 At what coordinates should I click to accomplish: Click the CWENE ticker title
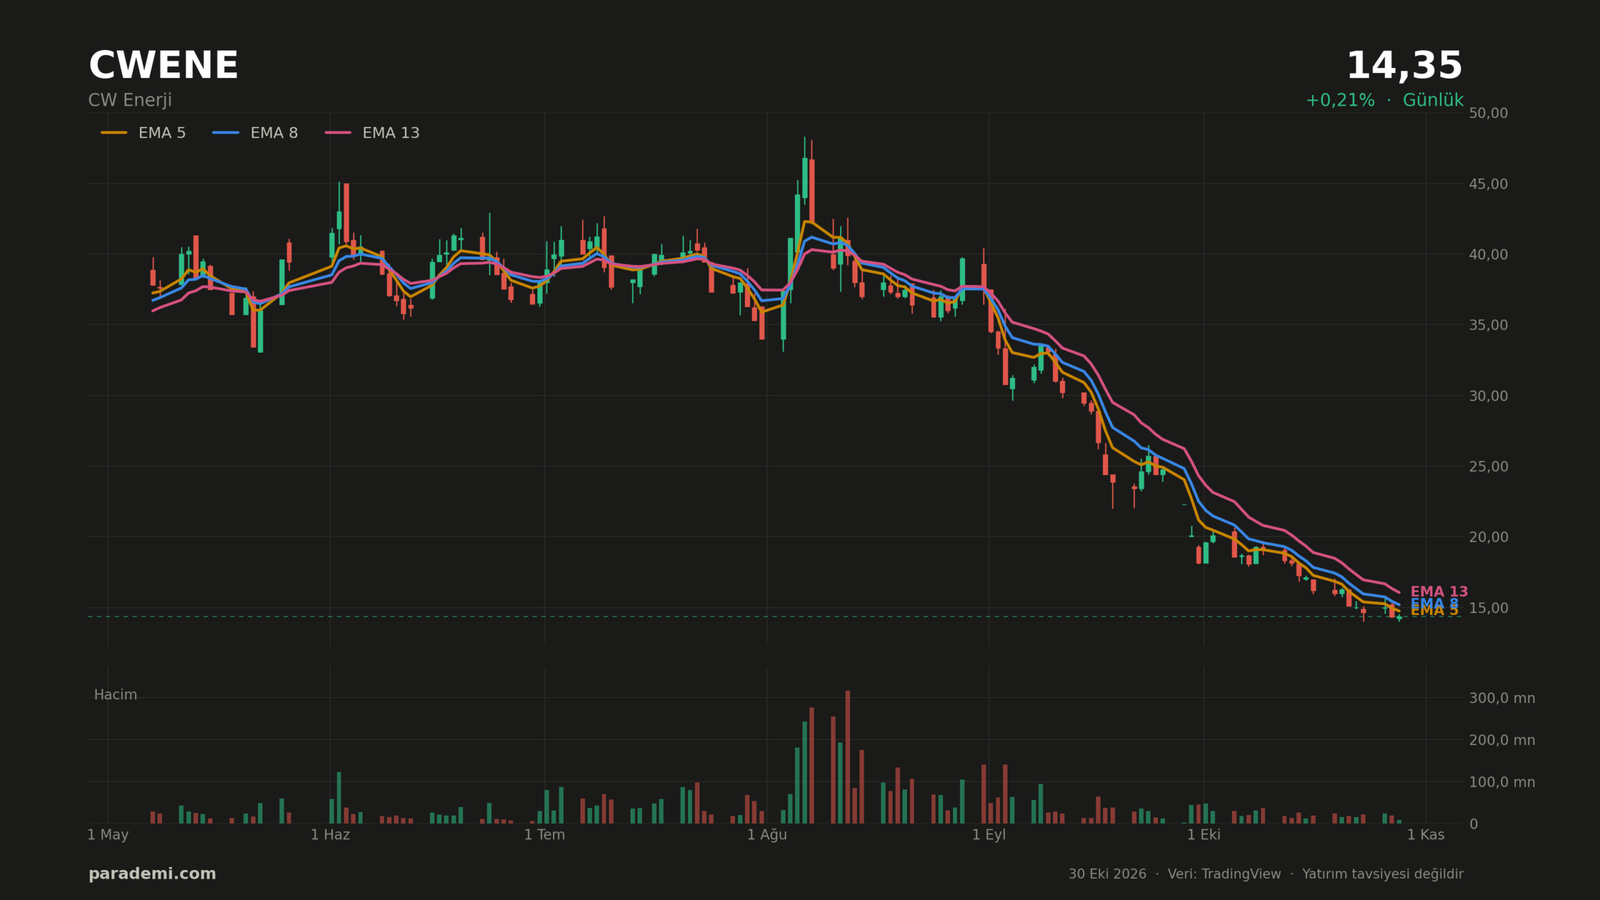(x=163, y=66)
